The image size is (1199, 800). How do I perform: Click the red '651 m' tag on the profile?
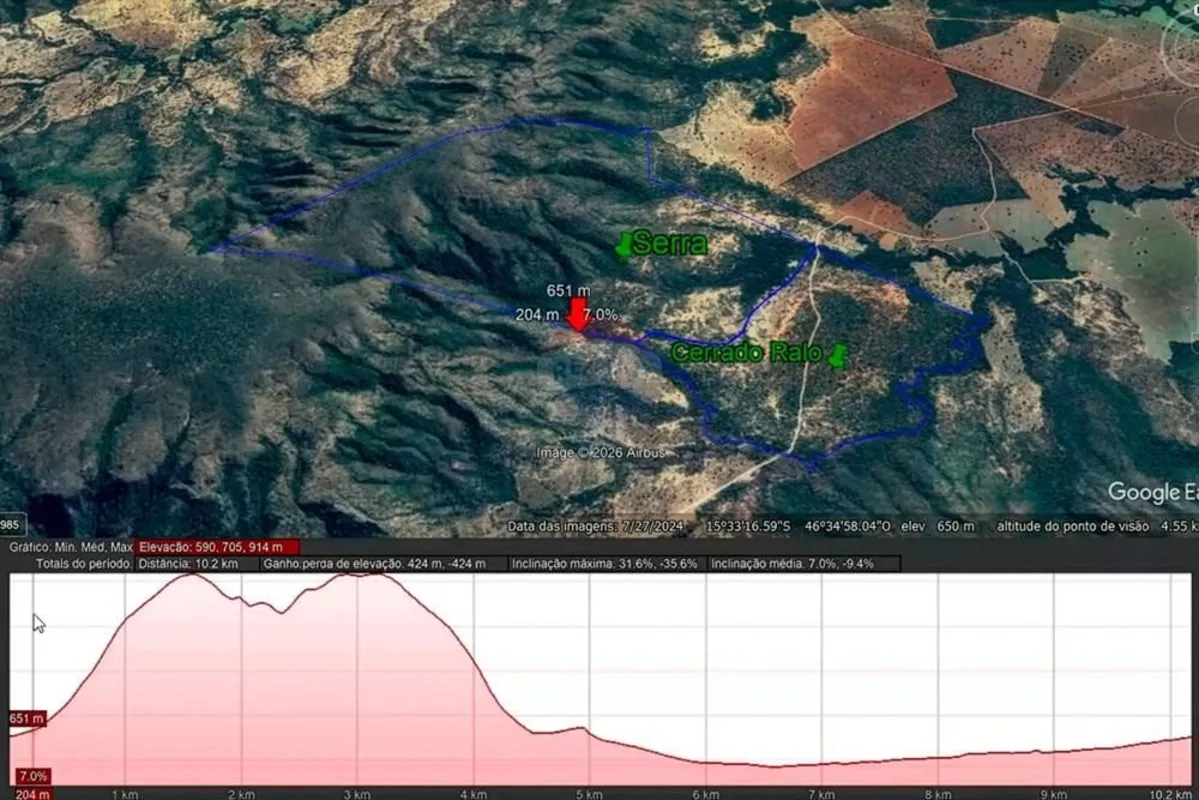(28, 719)
